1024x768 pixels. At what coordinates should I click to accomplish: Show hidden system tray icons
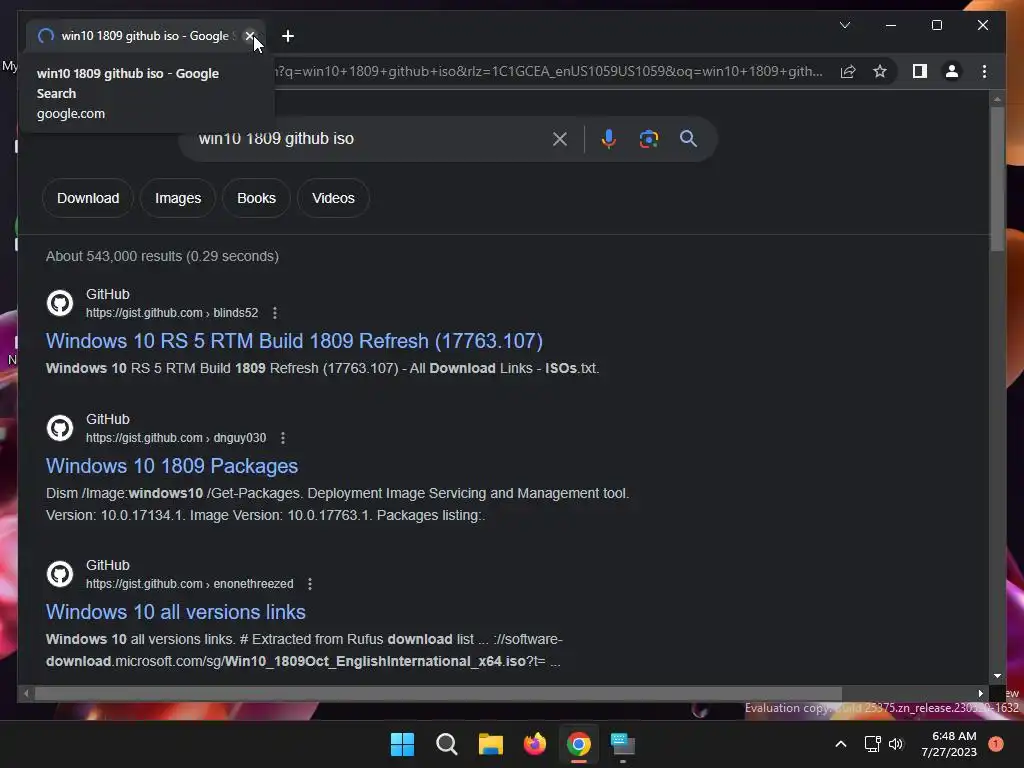tap(841, 744)
